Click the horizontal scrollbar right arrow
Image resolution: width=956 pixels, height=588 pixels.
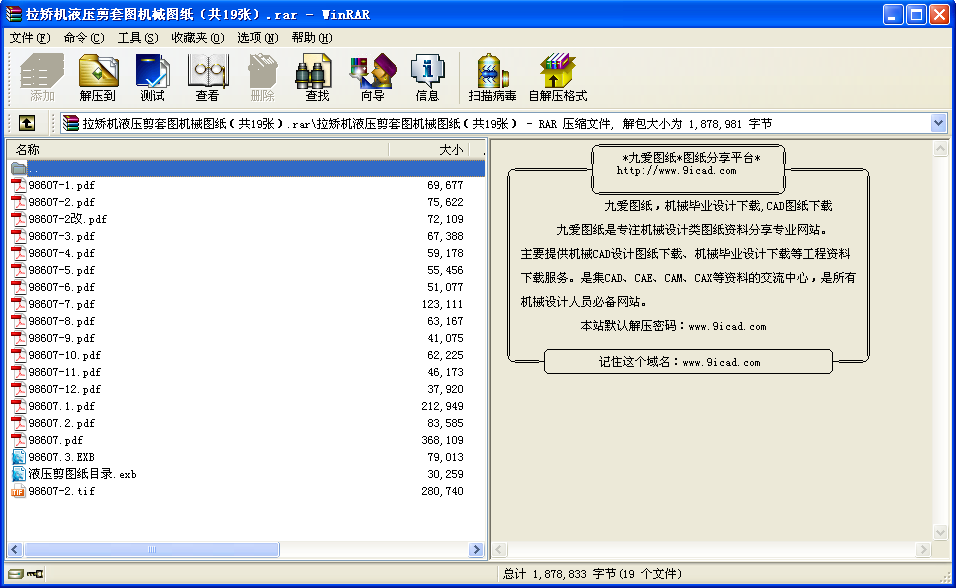pos(476,550)
